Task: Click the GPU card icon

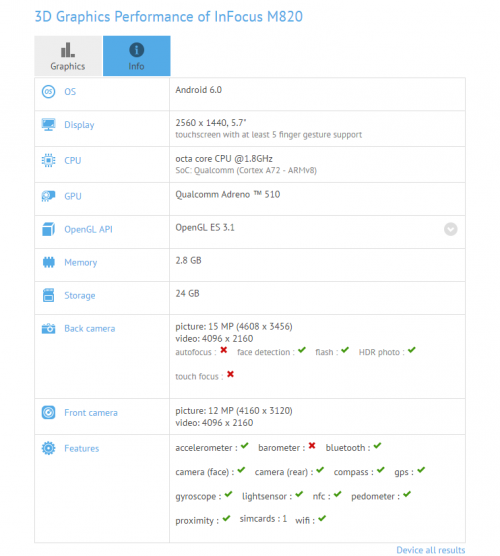Action: [x=49, y=196]
